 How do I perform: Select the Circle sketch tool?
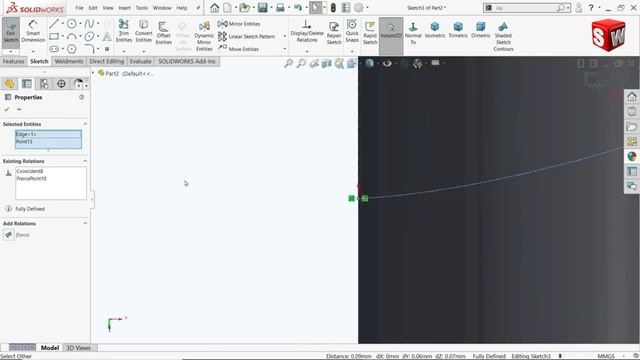[x=71, y=24]
